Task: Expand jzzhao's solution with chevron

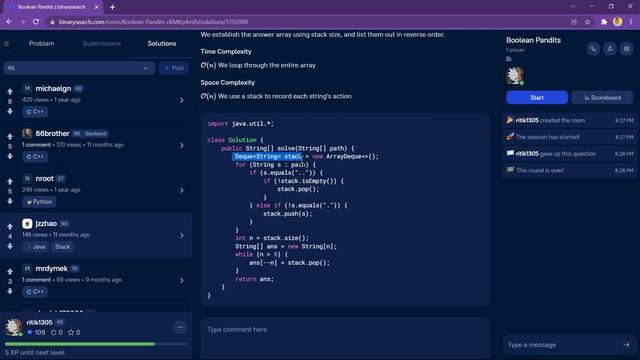Action: pos(182,235)
